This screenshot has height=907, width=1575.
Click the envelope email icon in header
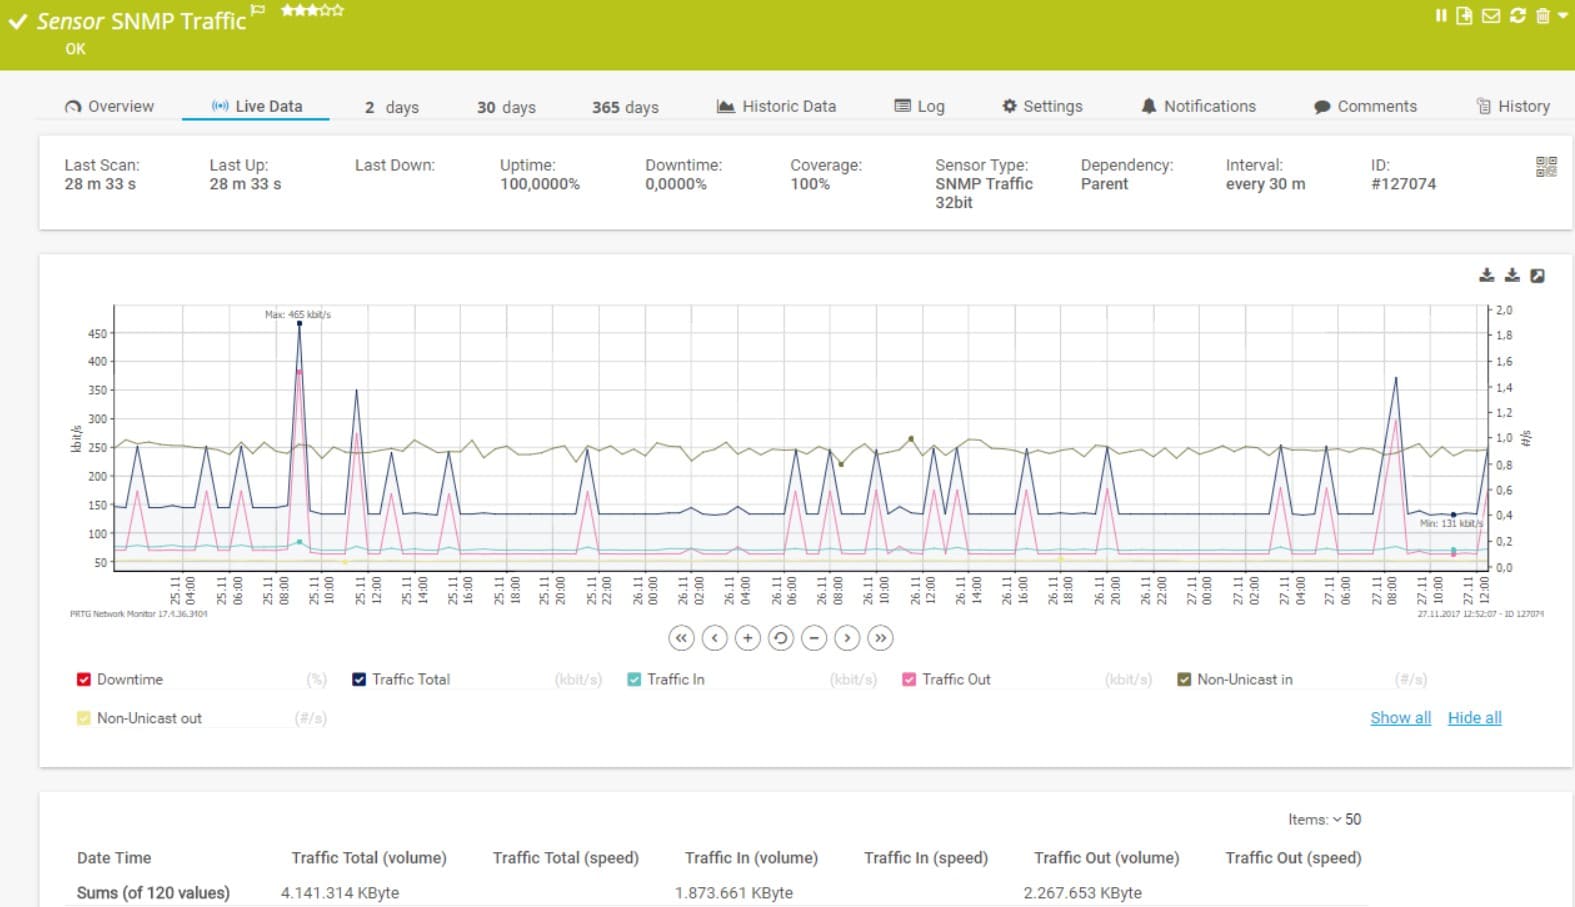(1491, 16)
